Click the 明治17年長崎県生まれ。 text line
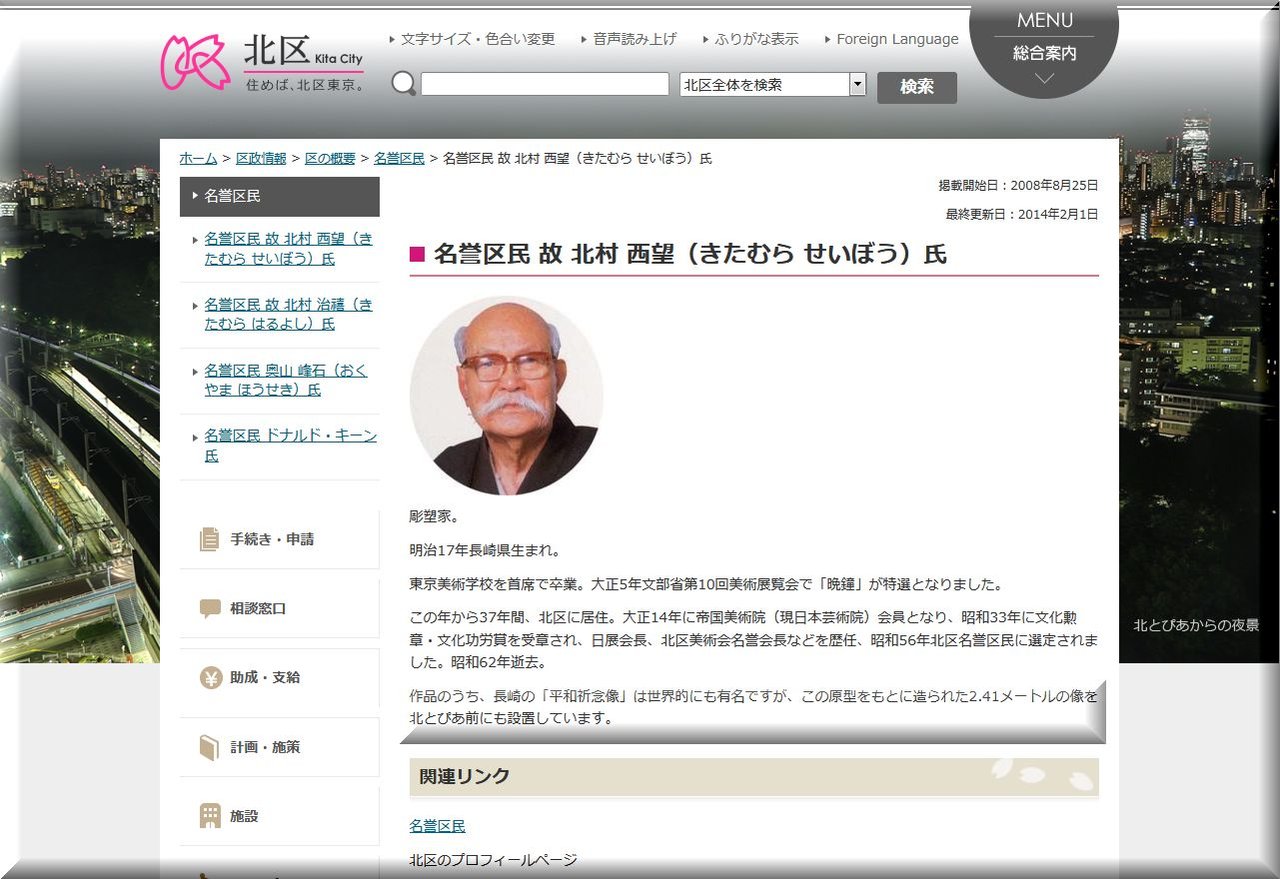Screen dimensions: 1280x879 pyautogui.click(x=485, y=550)
